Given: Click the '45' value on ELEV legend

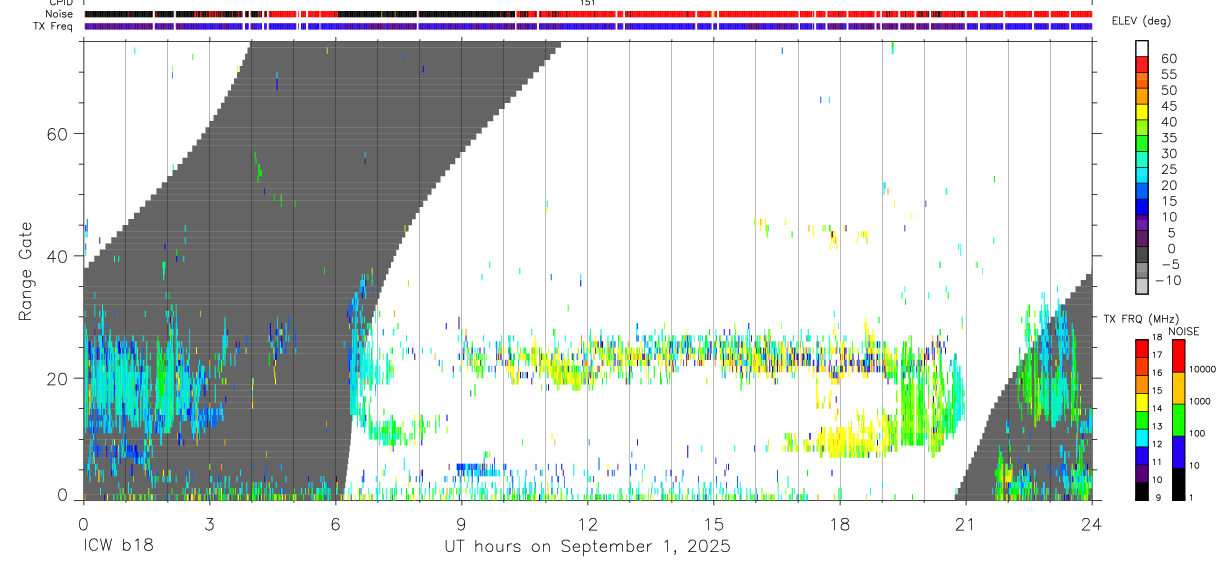Looking at the screenshot, I should [x=1168, y=106].
